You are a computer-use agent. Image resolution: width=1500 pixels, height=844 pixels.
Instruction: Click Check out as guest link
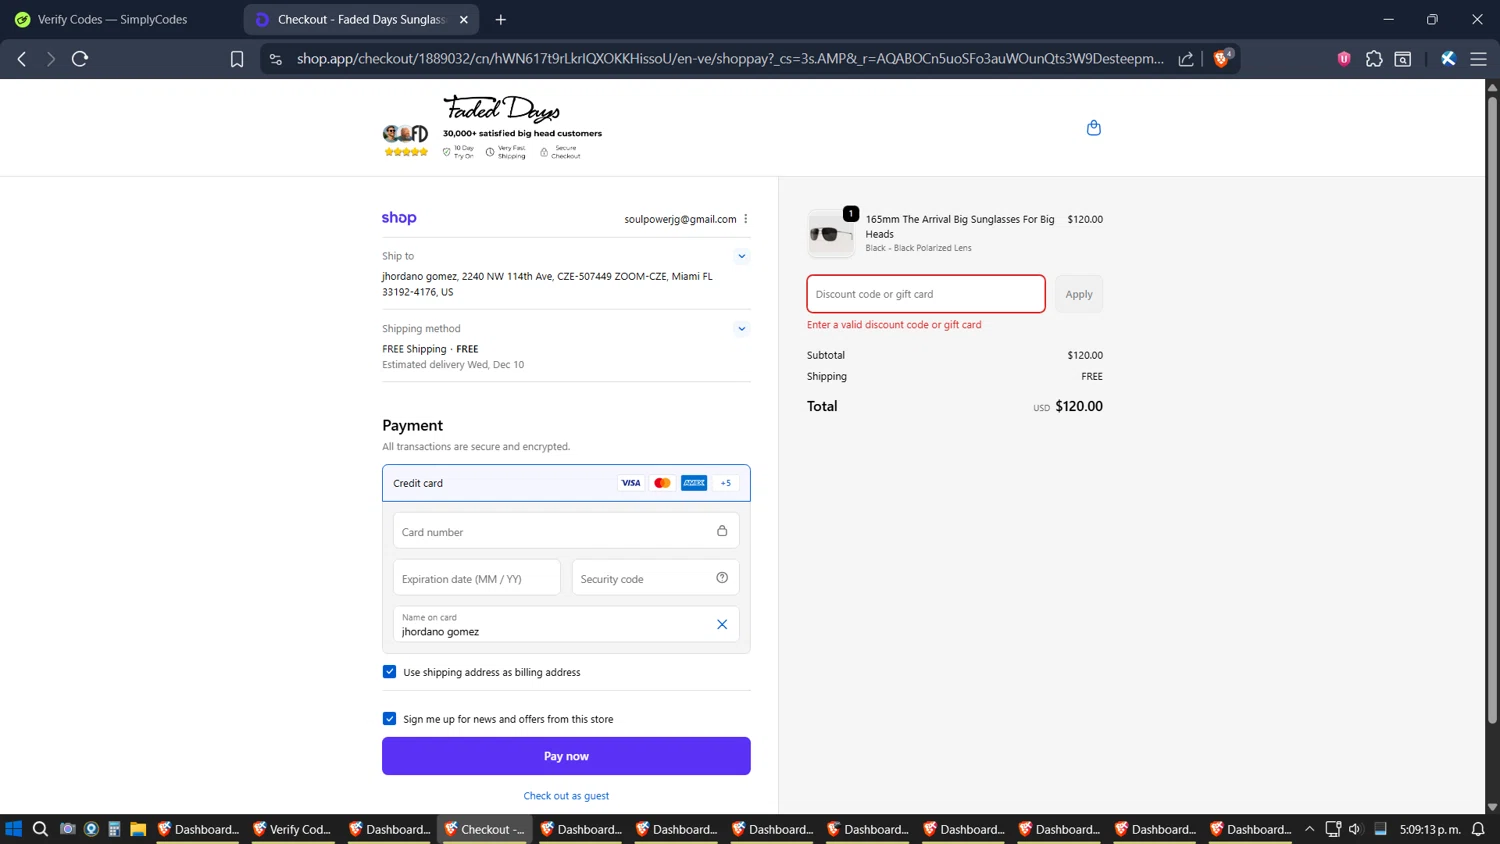(x=566, y=796)
